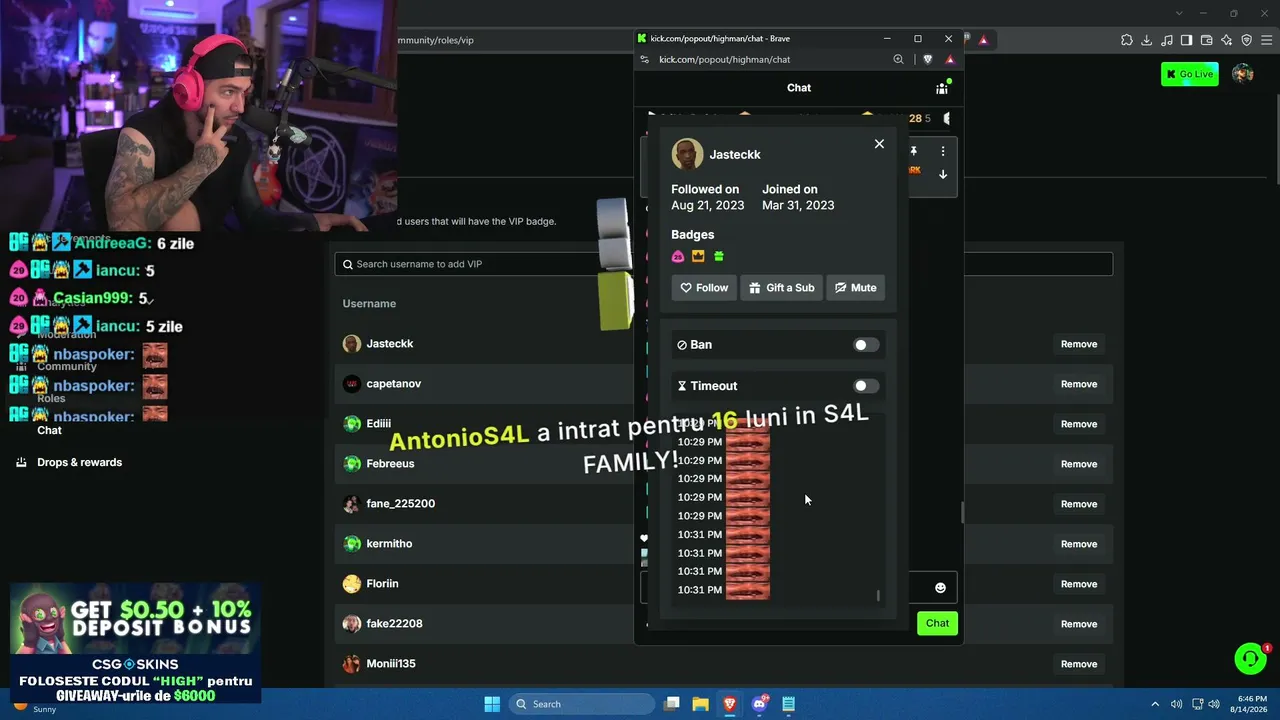The width and height of the screenshot is (1280, 720).
Task: Open the Chat item in the left sidebar
Action: click(49, 430)
